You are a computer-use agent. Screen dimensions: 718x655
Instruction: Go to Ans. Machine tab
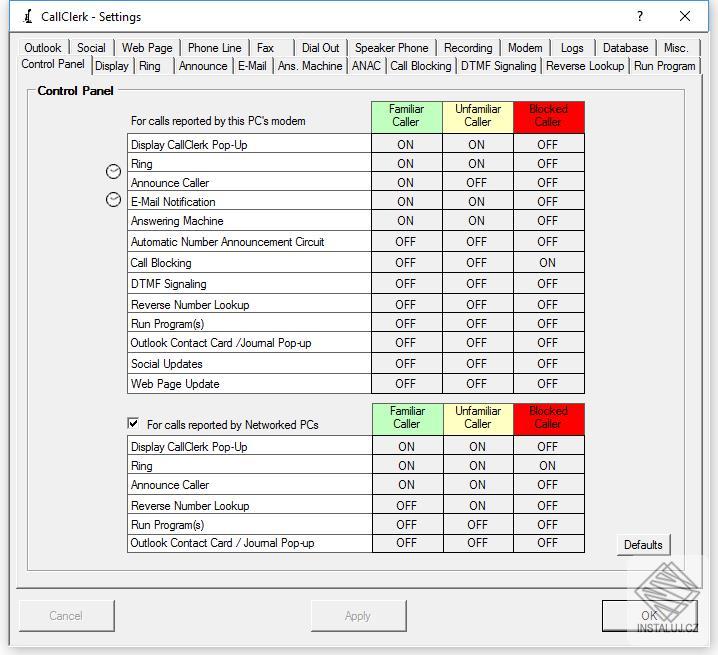[310, 66]
